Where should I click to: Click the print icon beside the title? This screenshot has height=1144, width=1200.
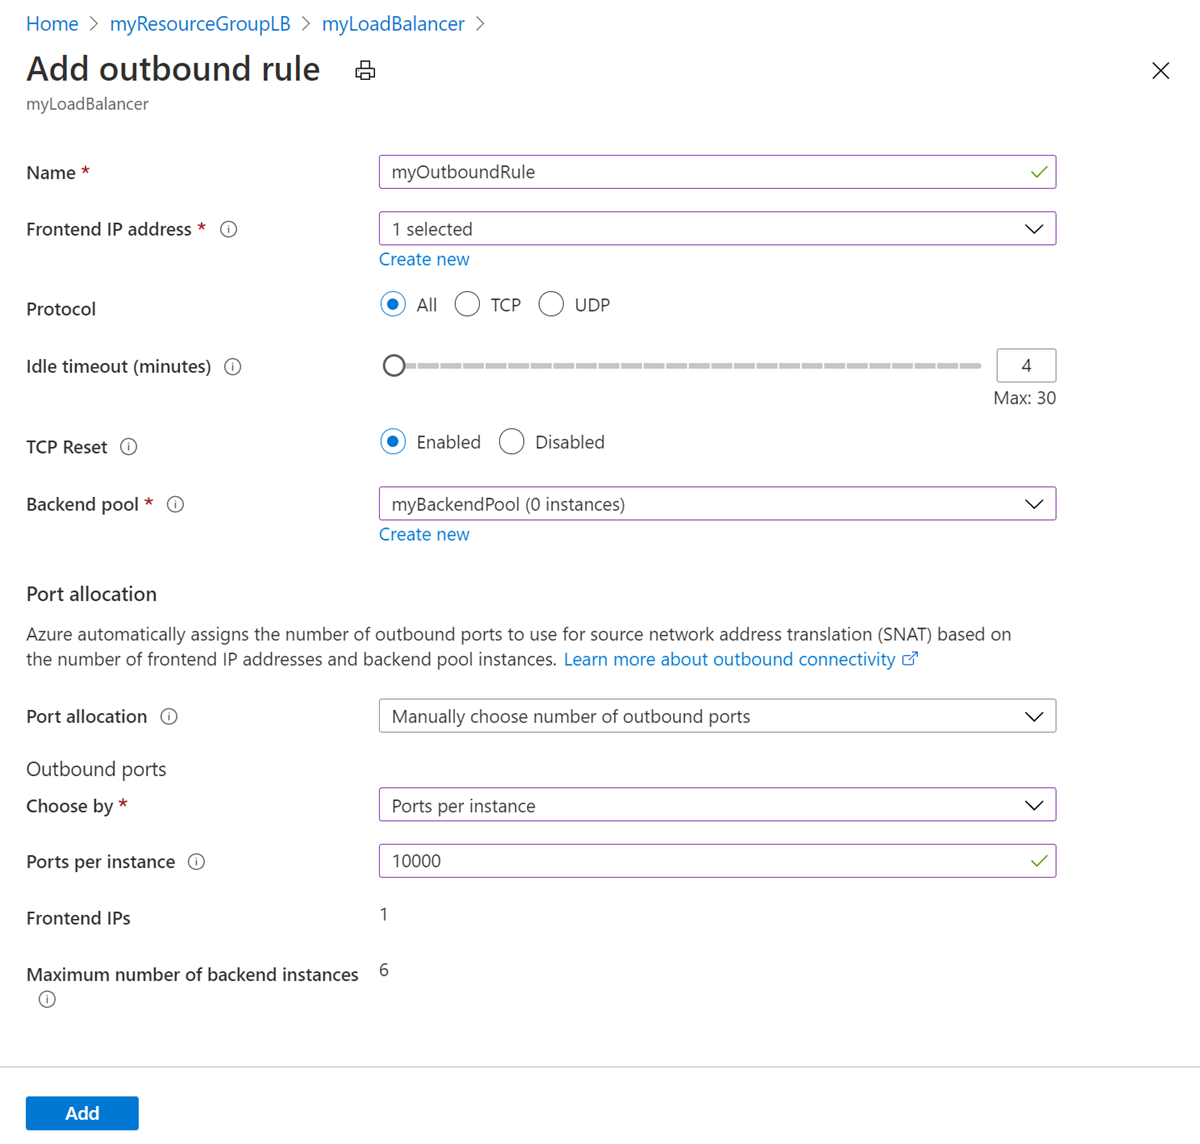point(365,70)
